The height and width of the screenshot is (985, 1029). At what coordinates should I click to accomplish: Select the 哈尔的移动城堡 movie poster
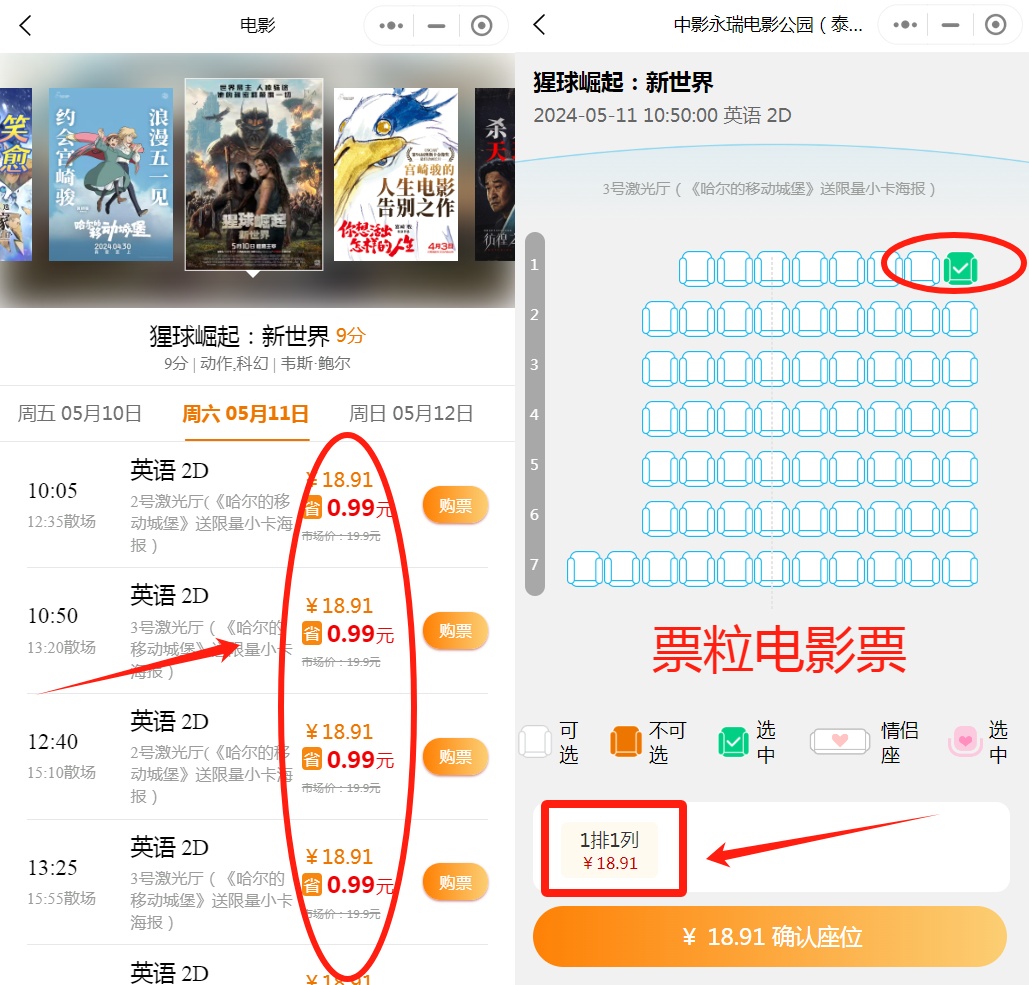[111, 175]
